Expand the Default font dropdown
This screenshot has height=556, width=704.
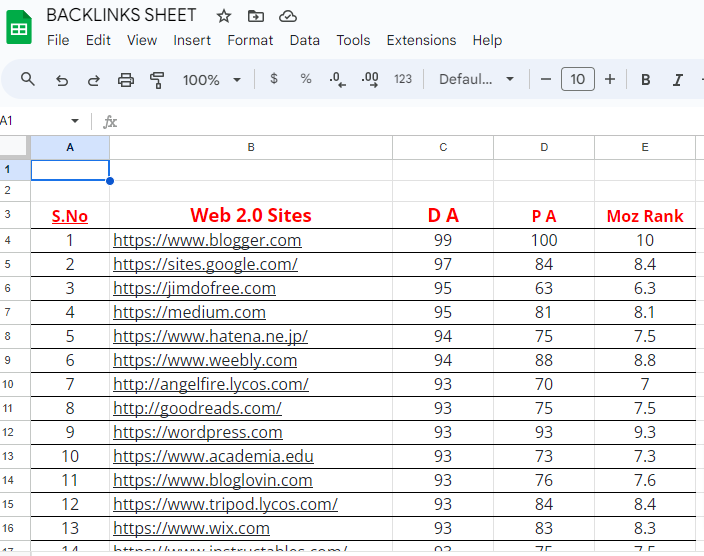click(x=477, y=80)
